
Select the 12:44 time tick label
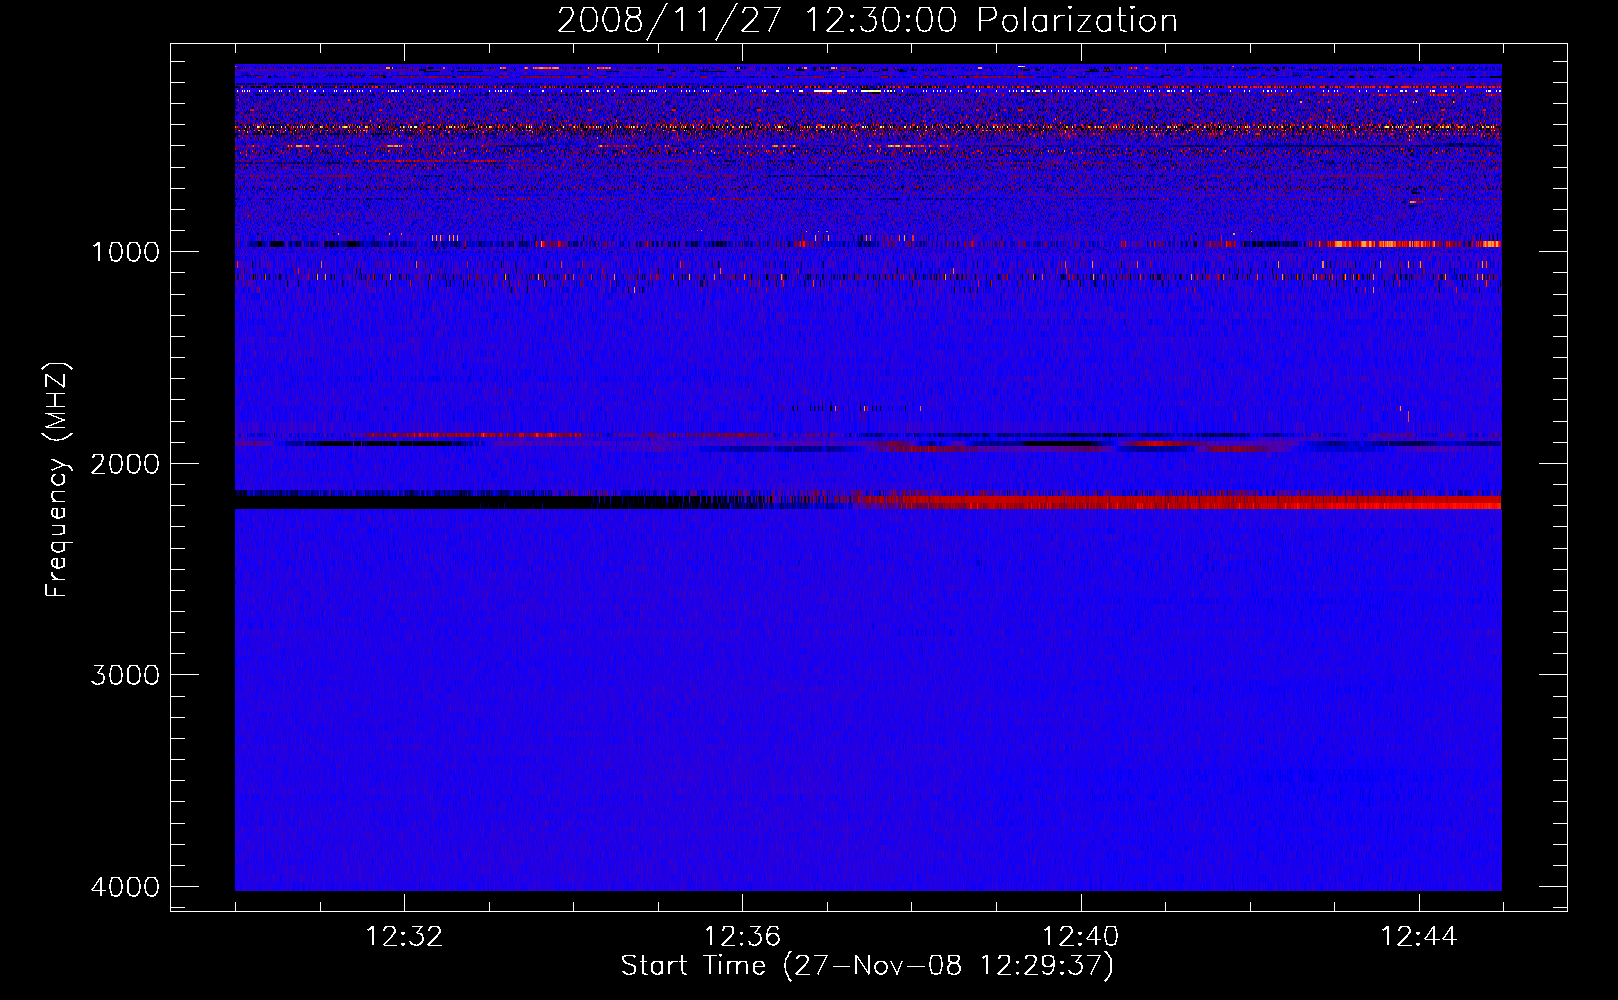1419,937
